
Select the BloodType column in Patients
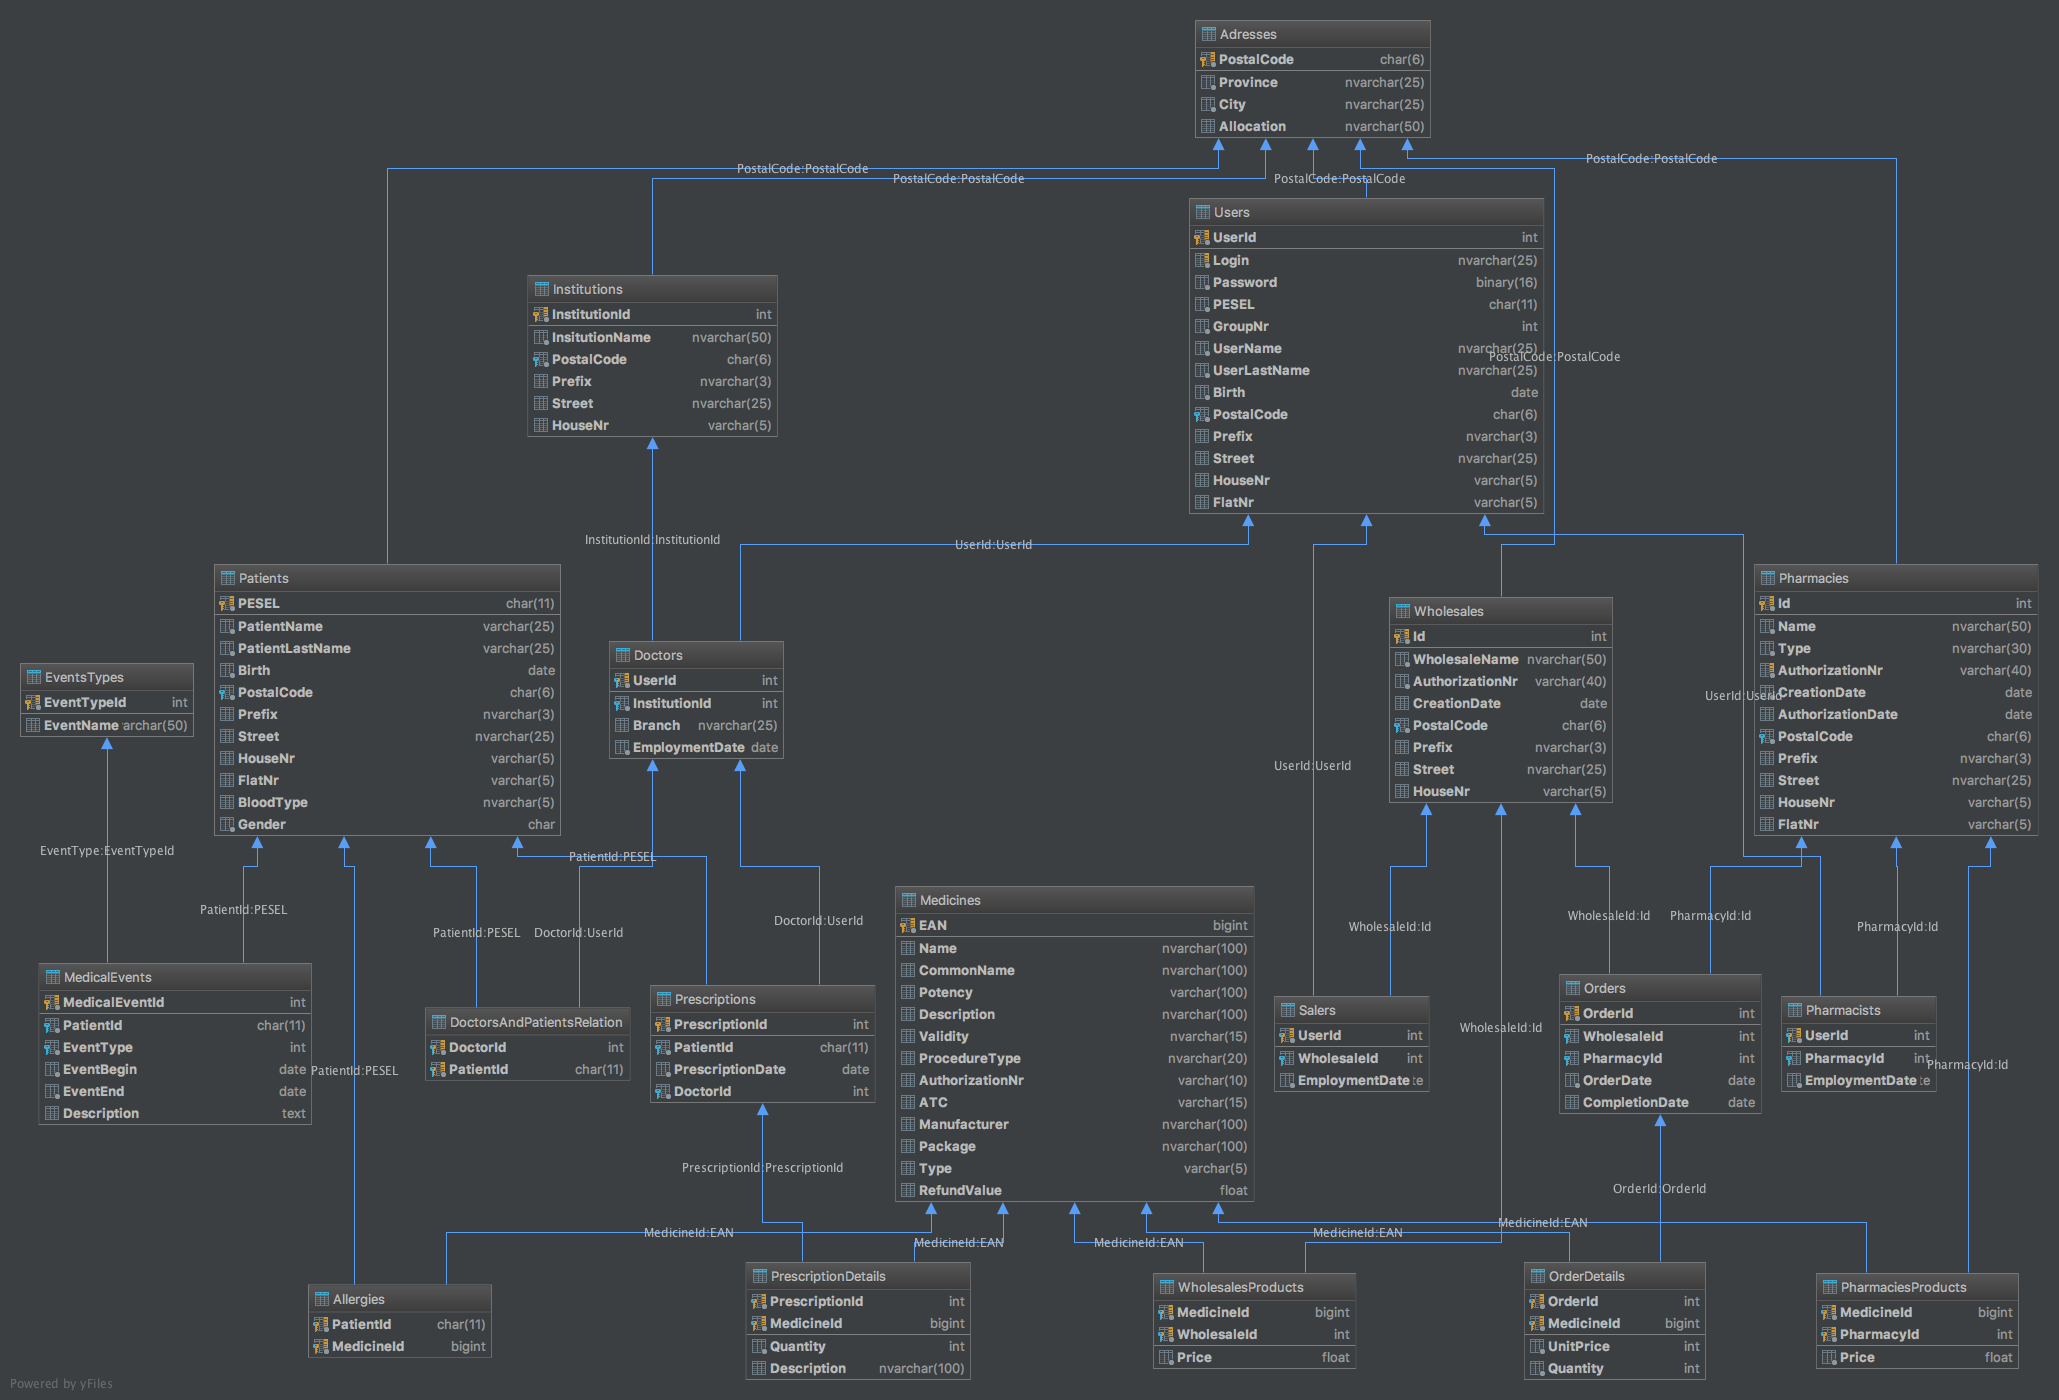[272, 803]
